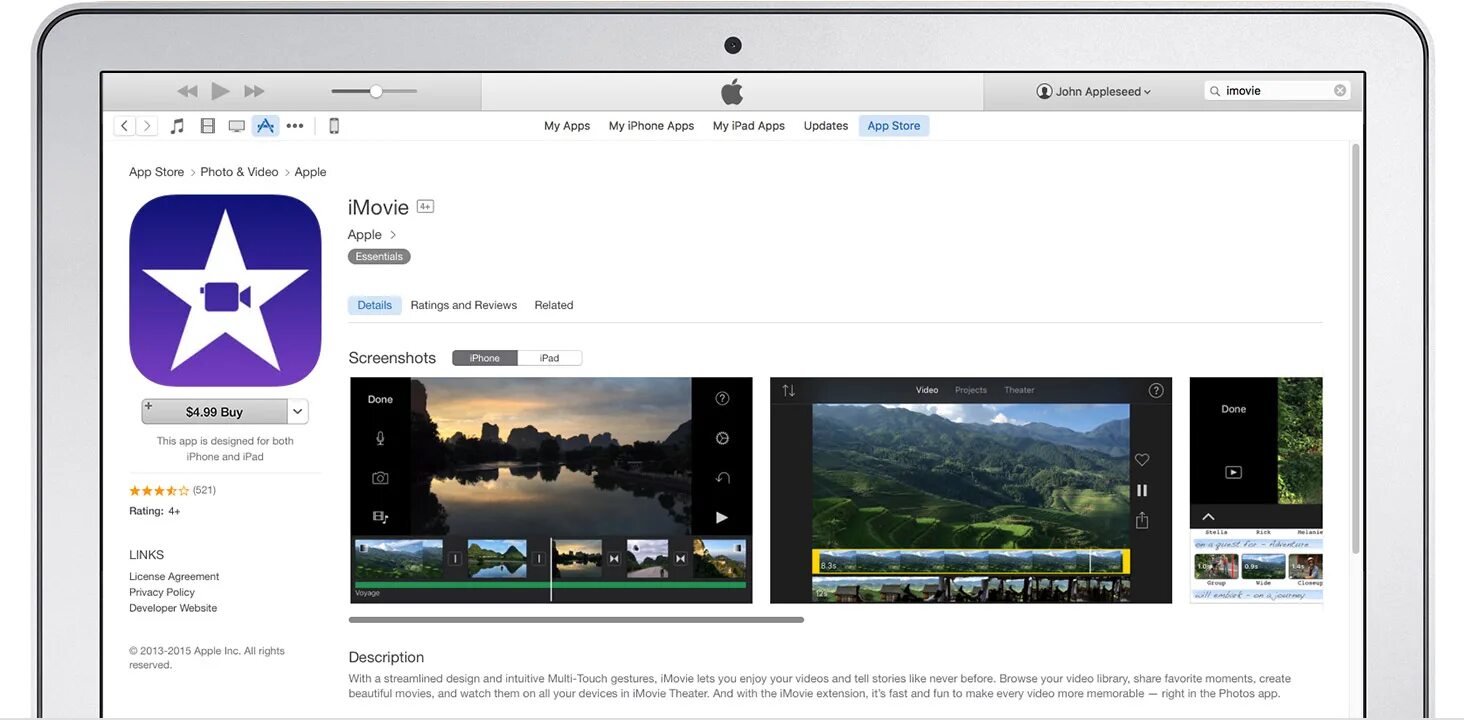The width and height of the screenshot is (1464, 720).
Task: Open the Developer Website link
Action: click(173, 608)
